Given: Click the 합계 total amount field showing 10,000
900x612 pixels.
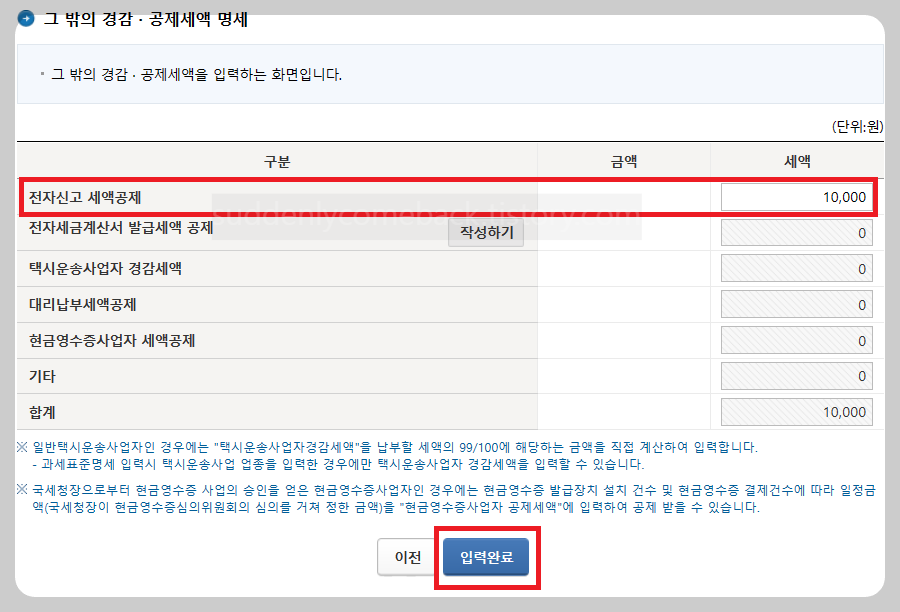Looking at the screenshot, I should pos(795,412).
